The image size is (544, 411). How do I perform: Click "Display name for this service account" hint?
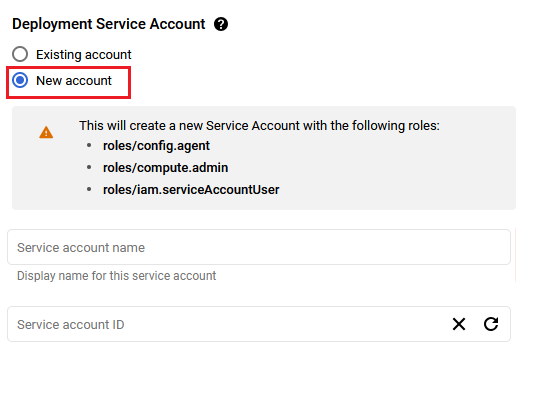pyautogui.click(x=117, y=276)
